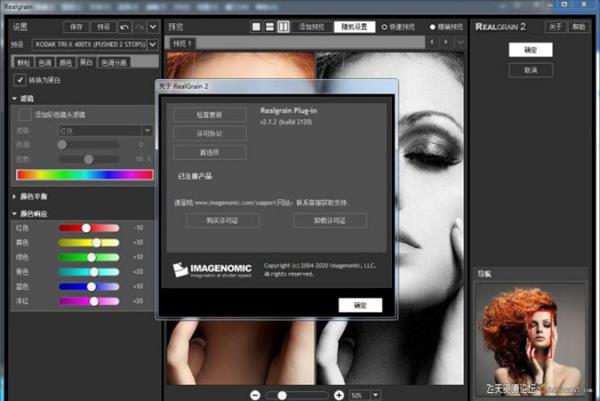The width and height of the screenshot is (600, 401).
Task: Click the 红色 color response slider
Action: click(x=87, y=228)
